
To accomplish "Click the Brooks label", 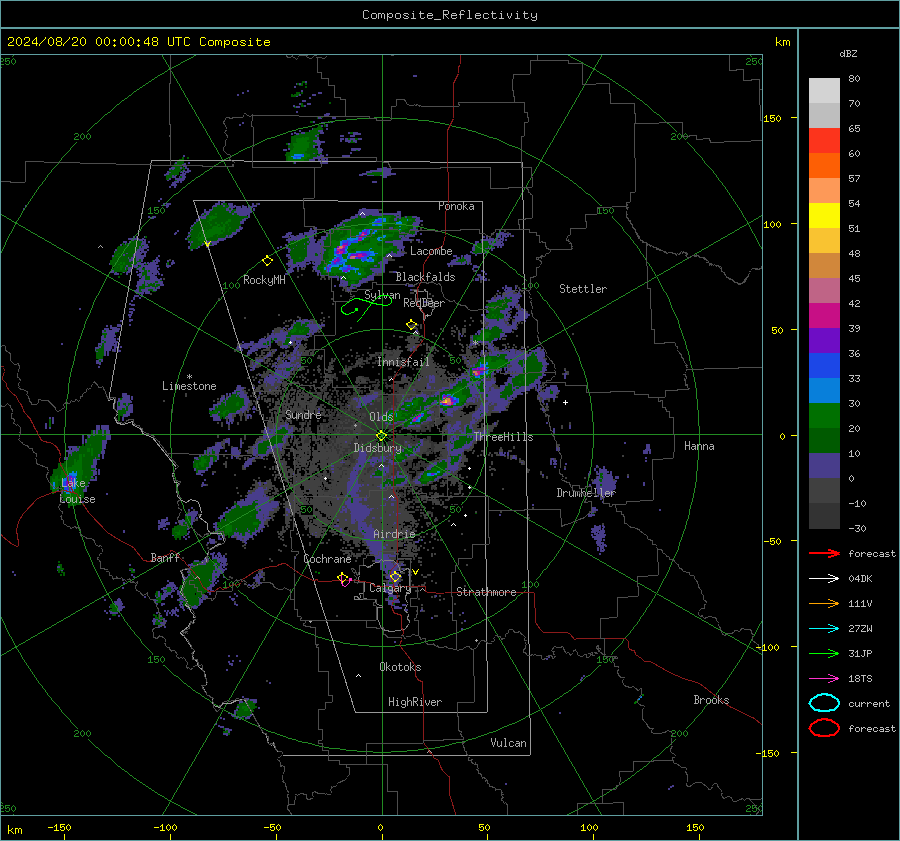I will pos(711,700).
